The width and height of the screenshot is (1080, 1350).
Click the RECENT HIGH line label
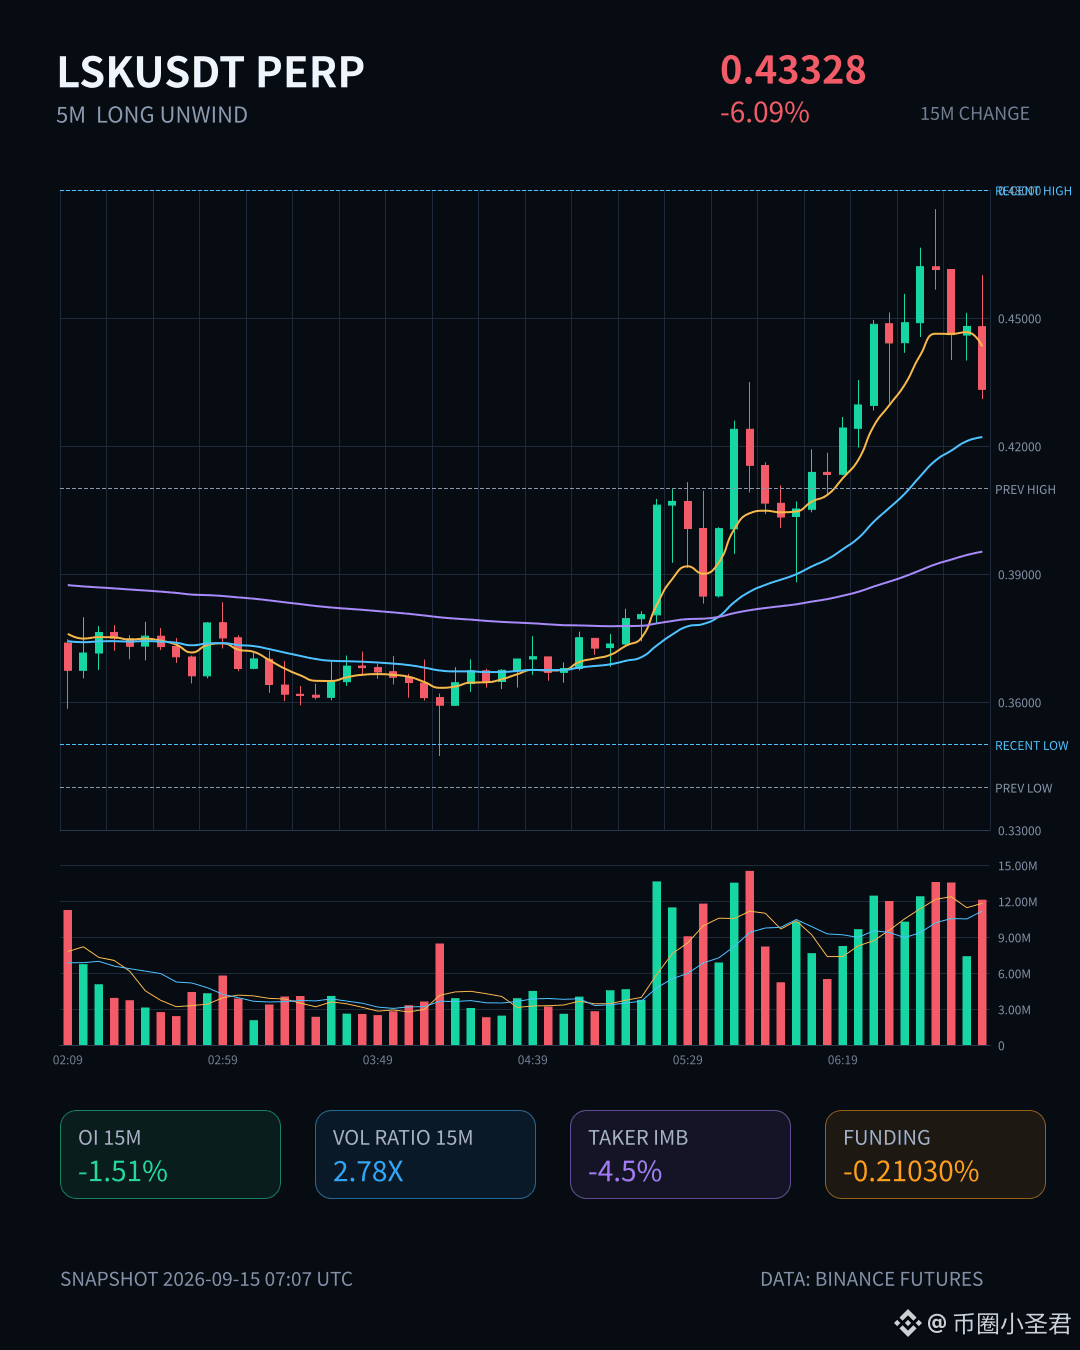(x=1033, y=191)
